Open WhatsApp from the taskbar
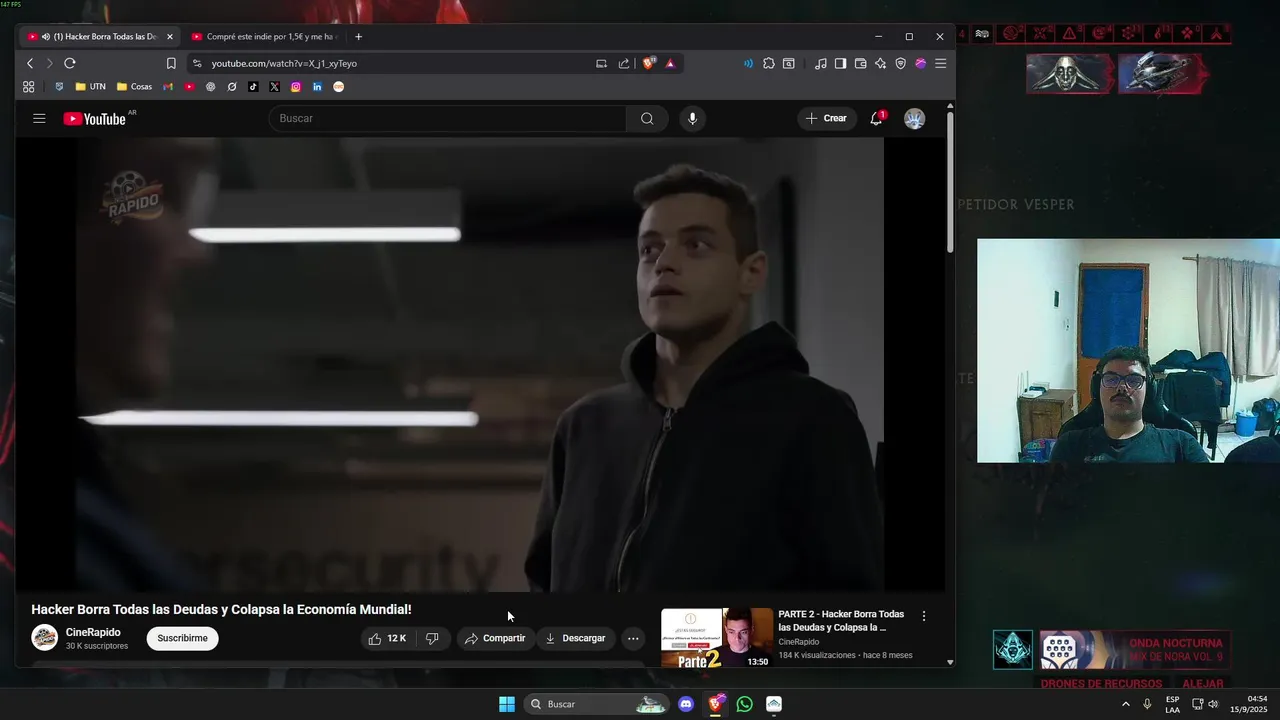This screenshot has width=1280, height=720. coord(744,704)
